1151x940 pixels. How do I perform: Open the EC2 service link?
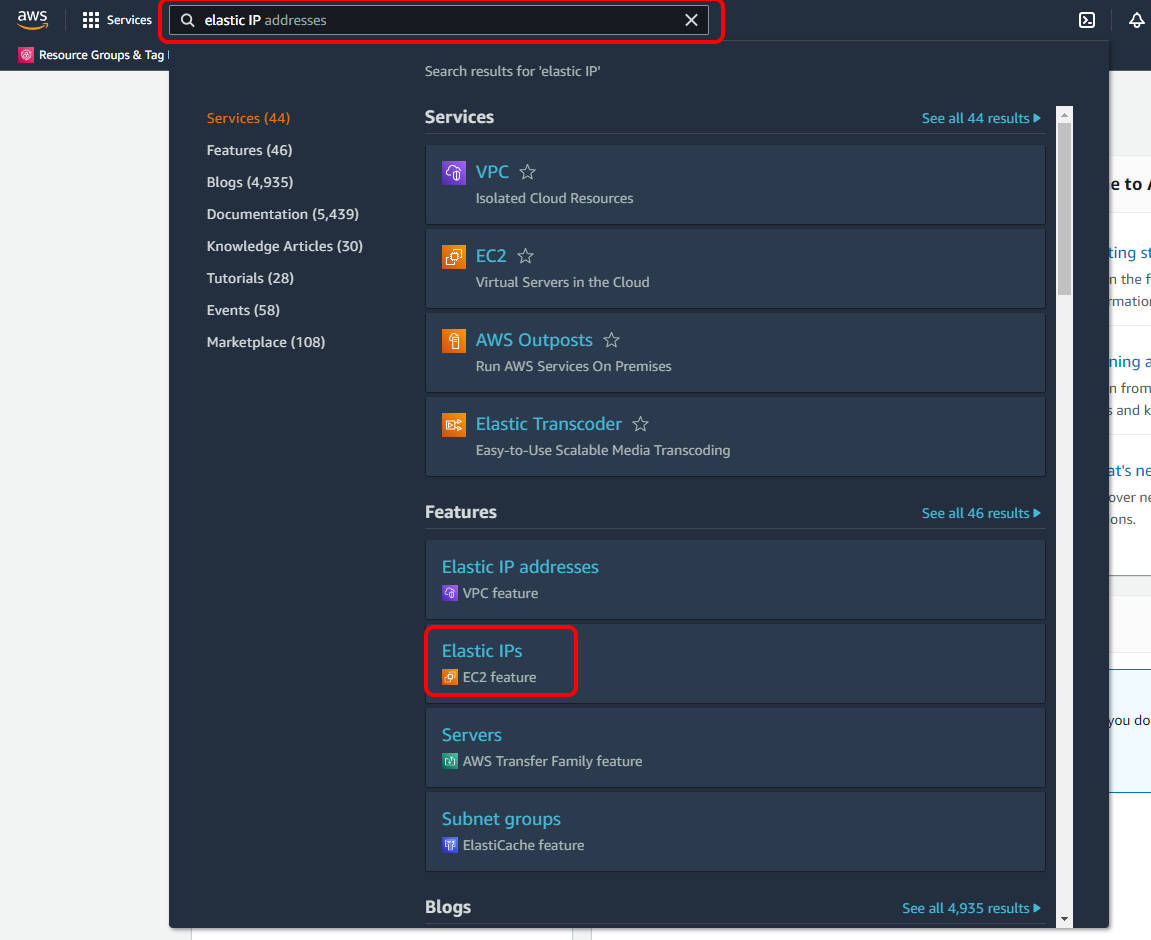tap(491, 256)
